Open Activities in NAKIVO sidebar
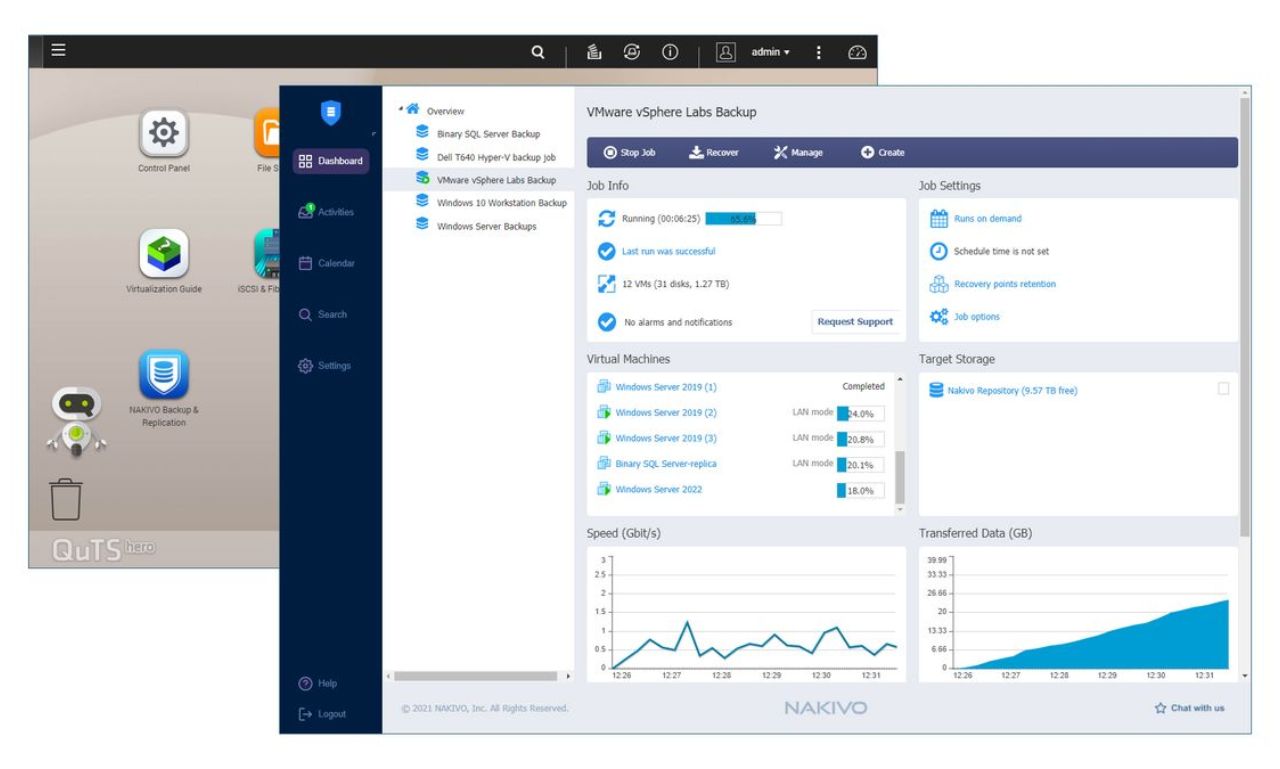The width and height of the screenshot is (1280, 769). pyautogui.click(x=326, y=212)
